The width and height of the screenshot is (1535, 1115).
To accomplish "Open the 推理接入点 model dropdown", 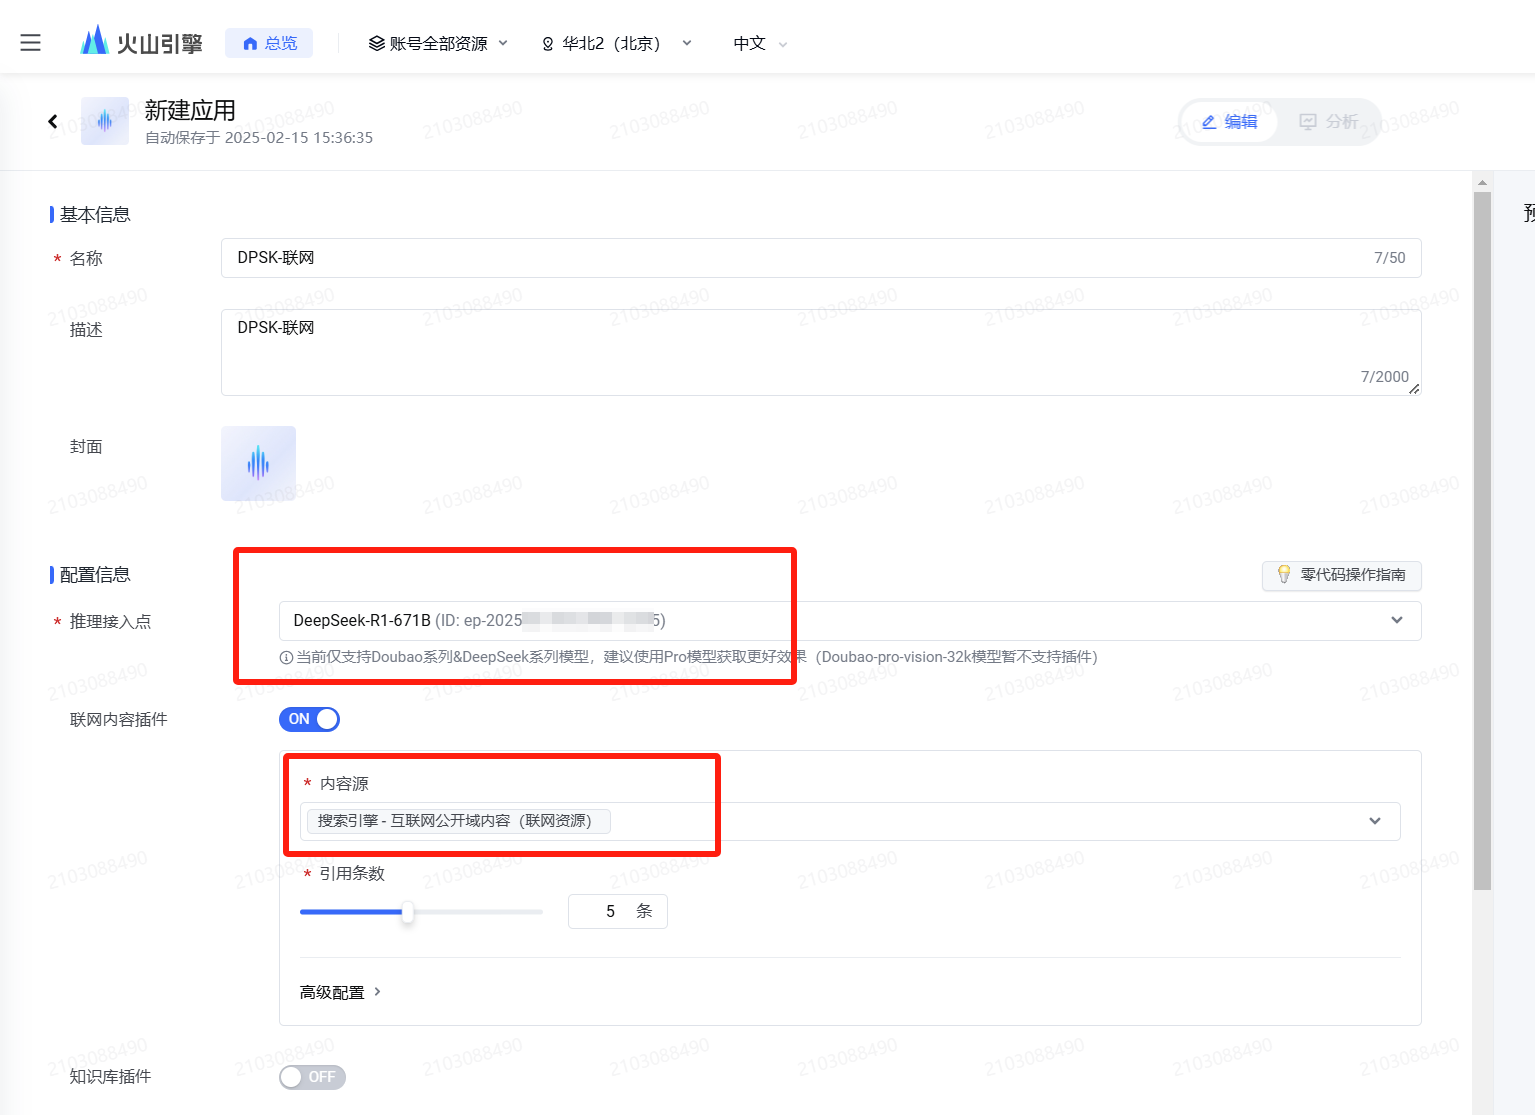I will click(850, 621).
